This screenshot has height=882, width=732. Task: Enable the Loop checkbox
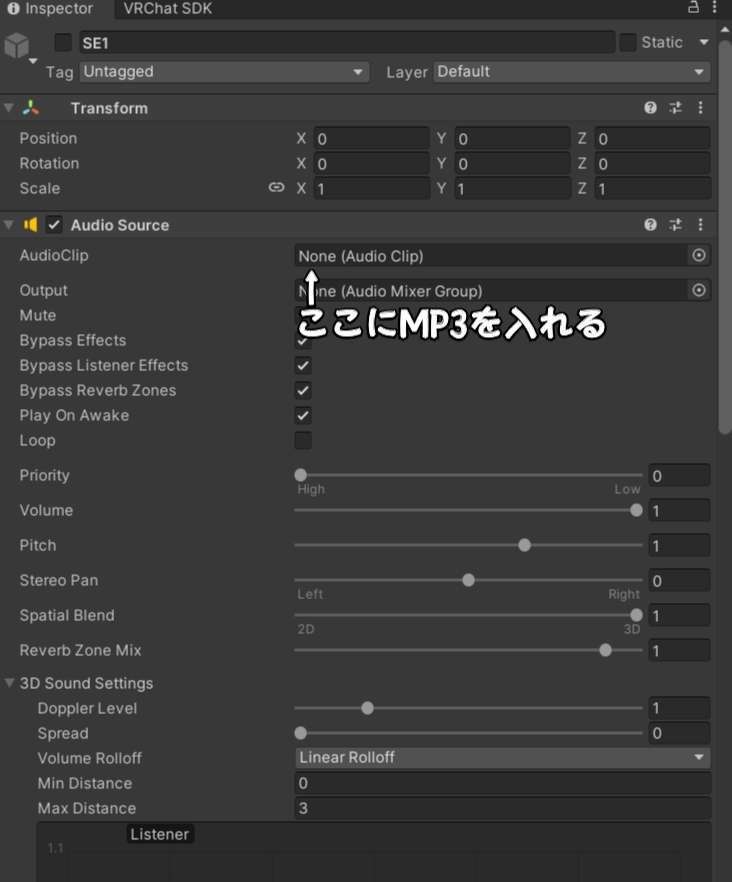point(303,440)
